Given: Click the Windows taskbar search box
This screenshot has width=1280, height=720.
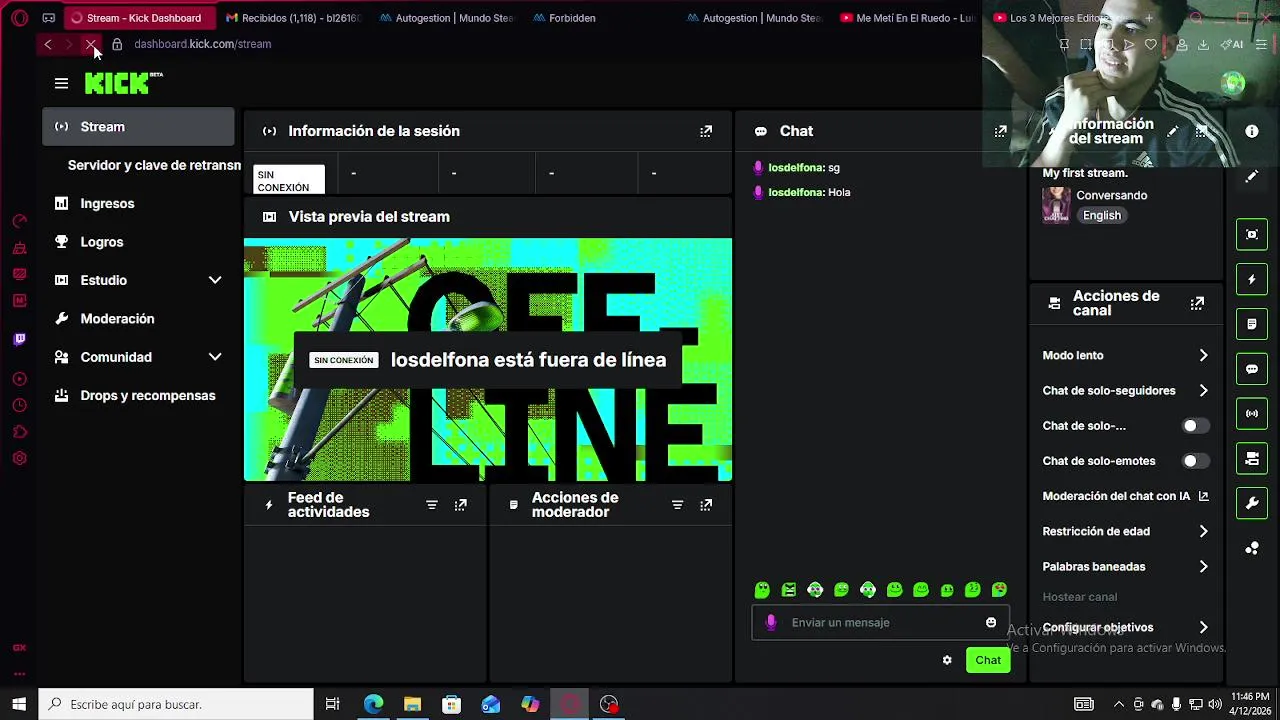Looking at the screenshot, I should pos(176,704).
